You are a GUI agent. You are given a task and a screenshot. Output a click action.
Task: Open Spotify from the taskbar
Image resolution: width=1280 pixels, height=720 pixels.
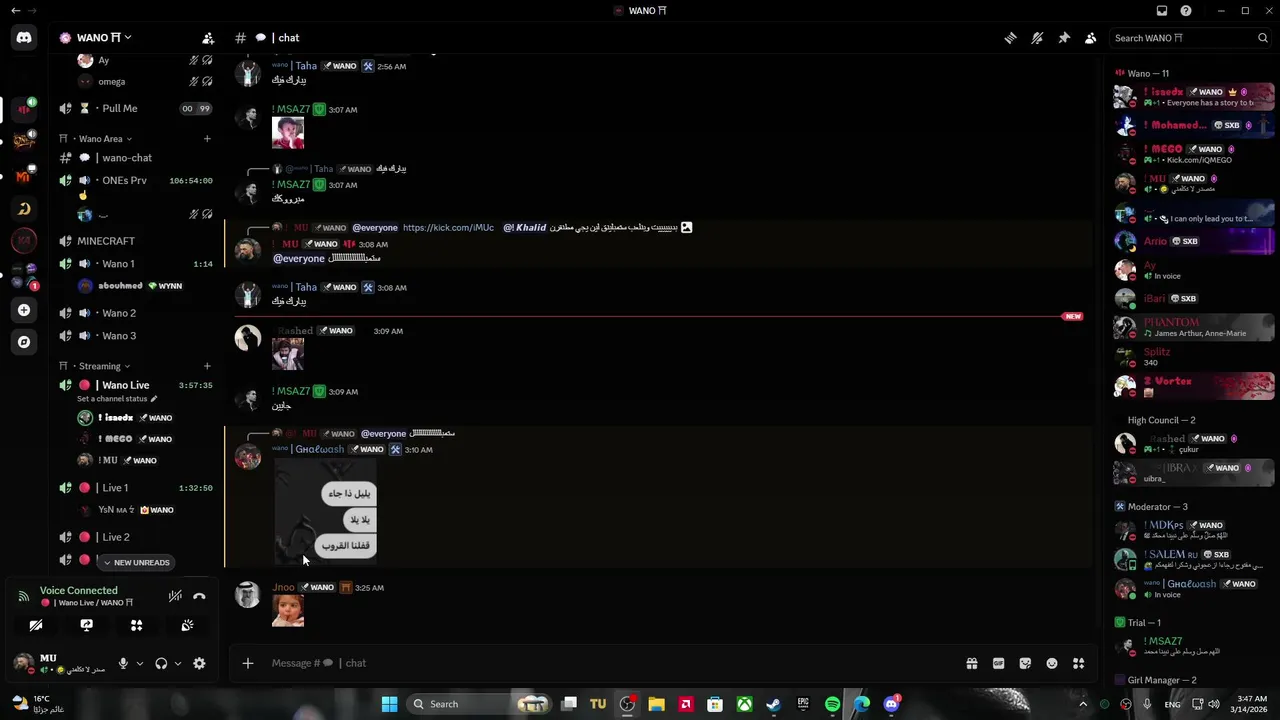coord(832,704)
